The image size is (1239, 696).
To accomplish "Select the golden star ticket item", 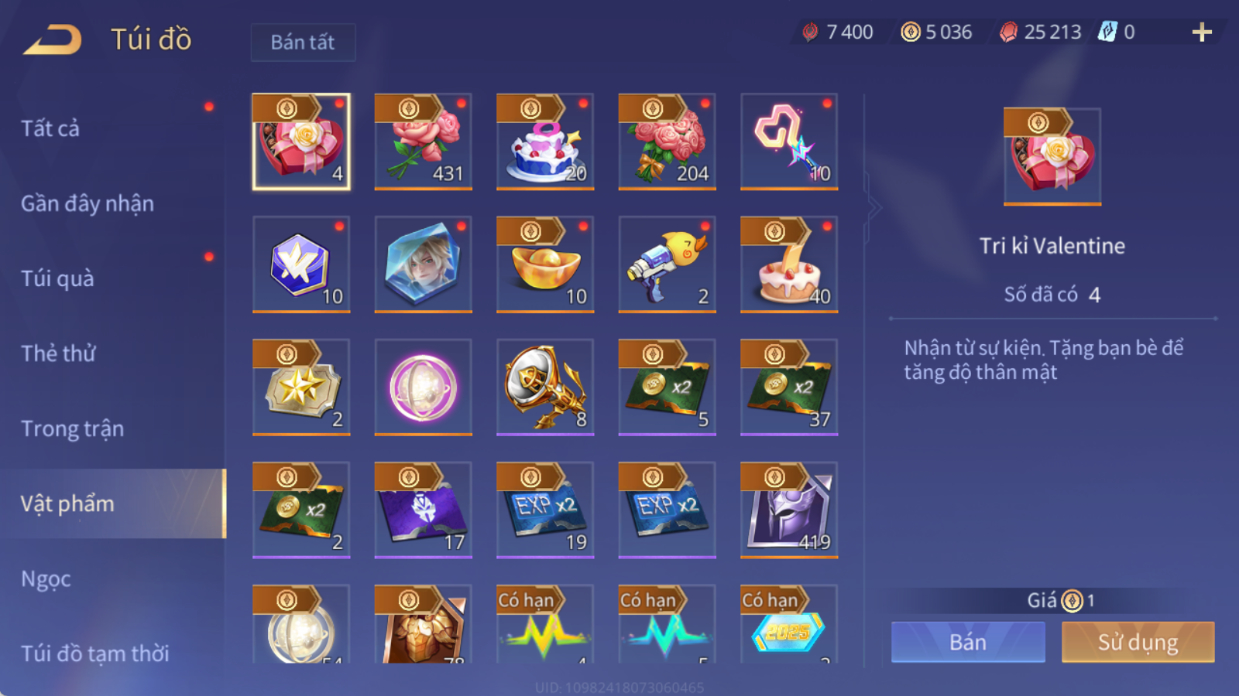I will coord(301,387).
